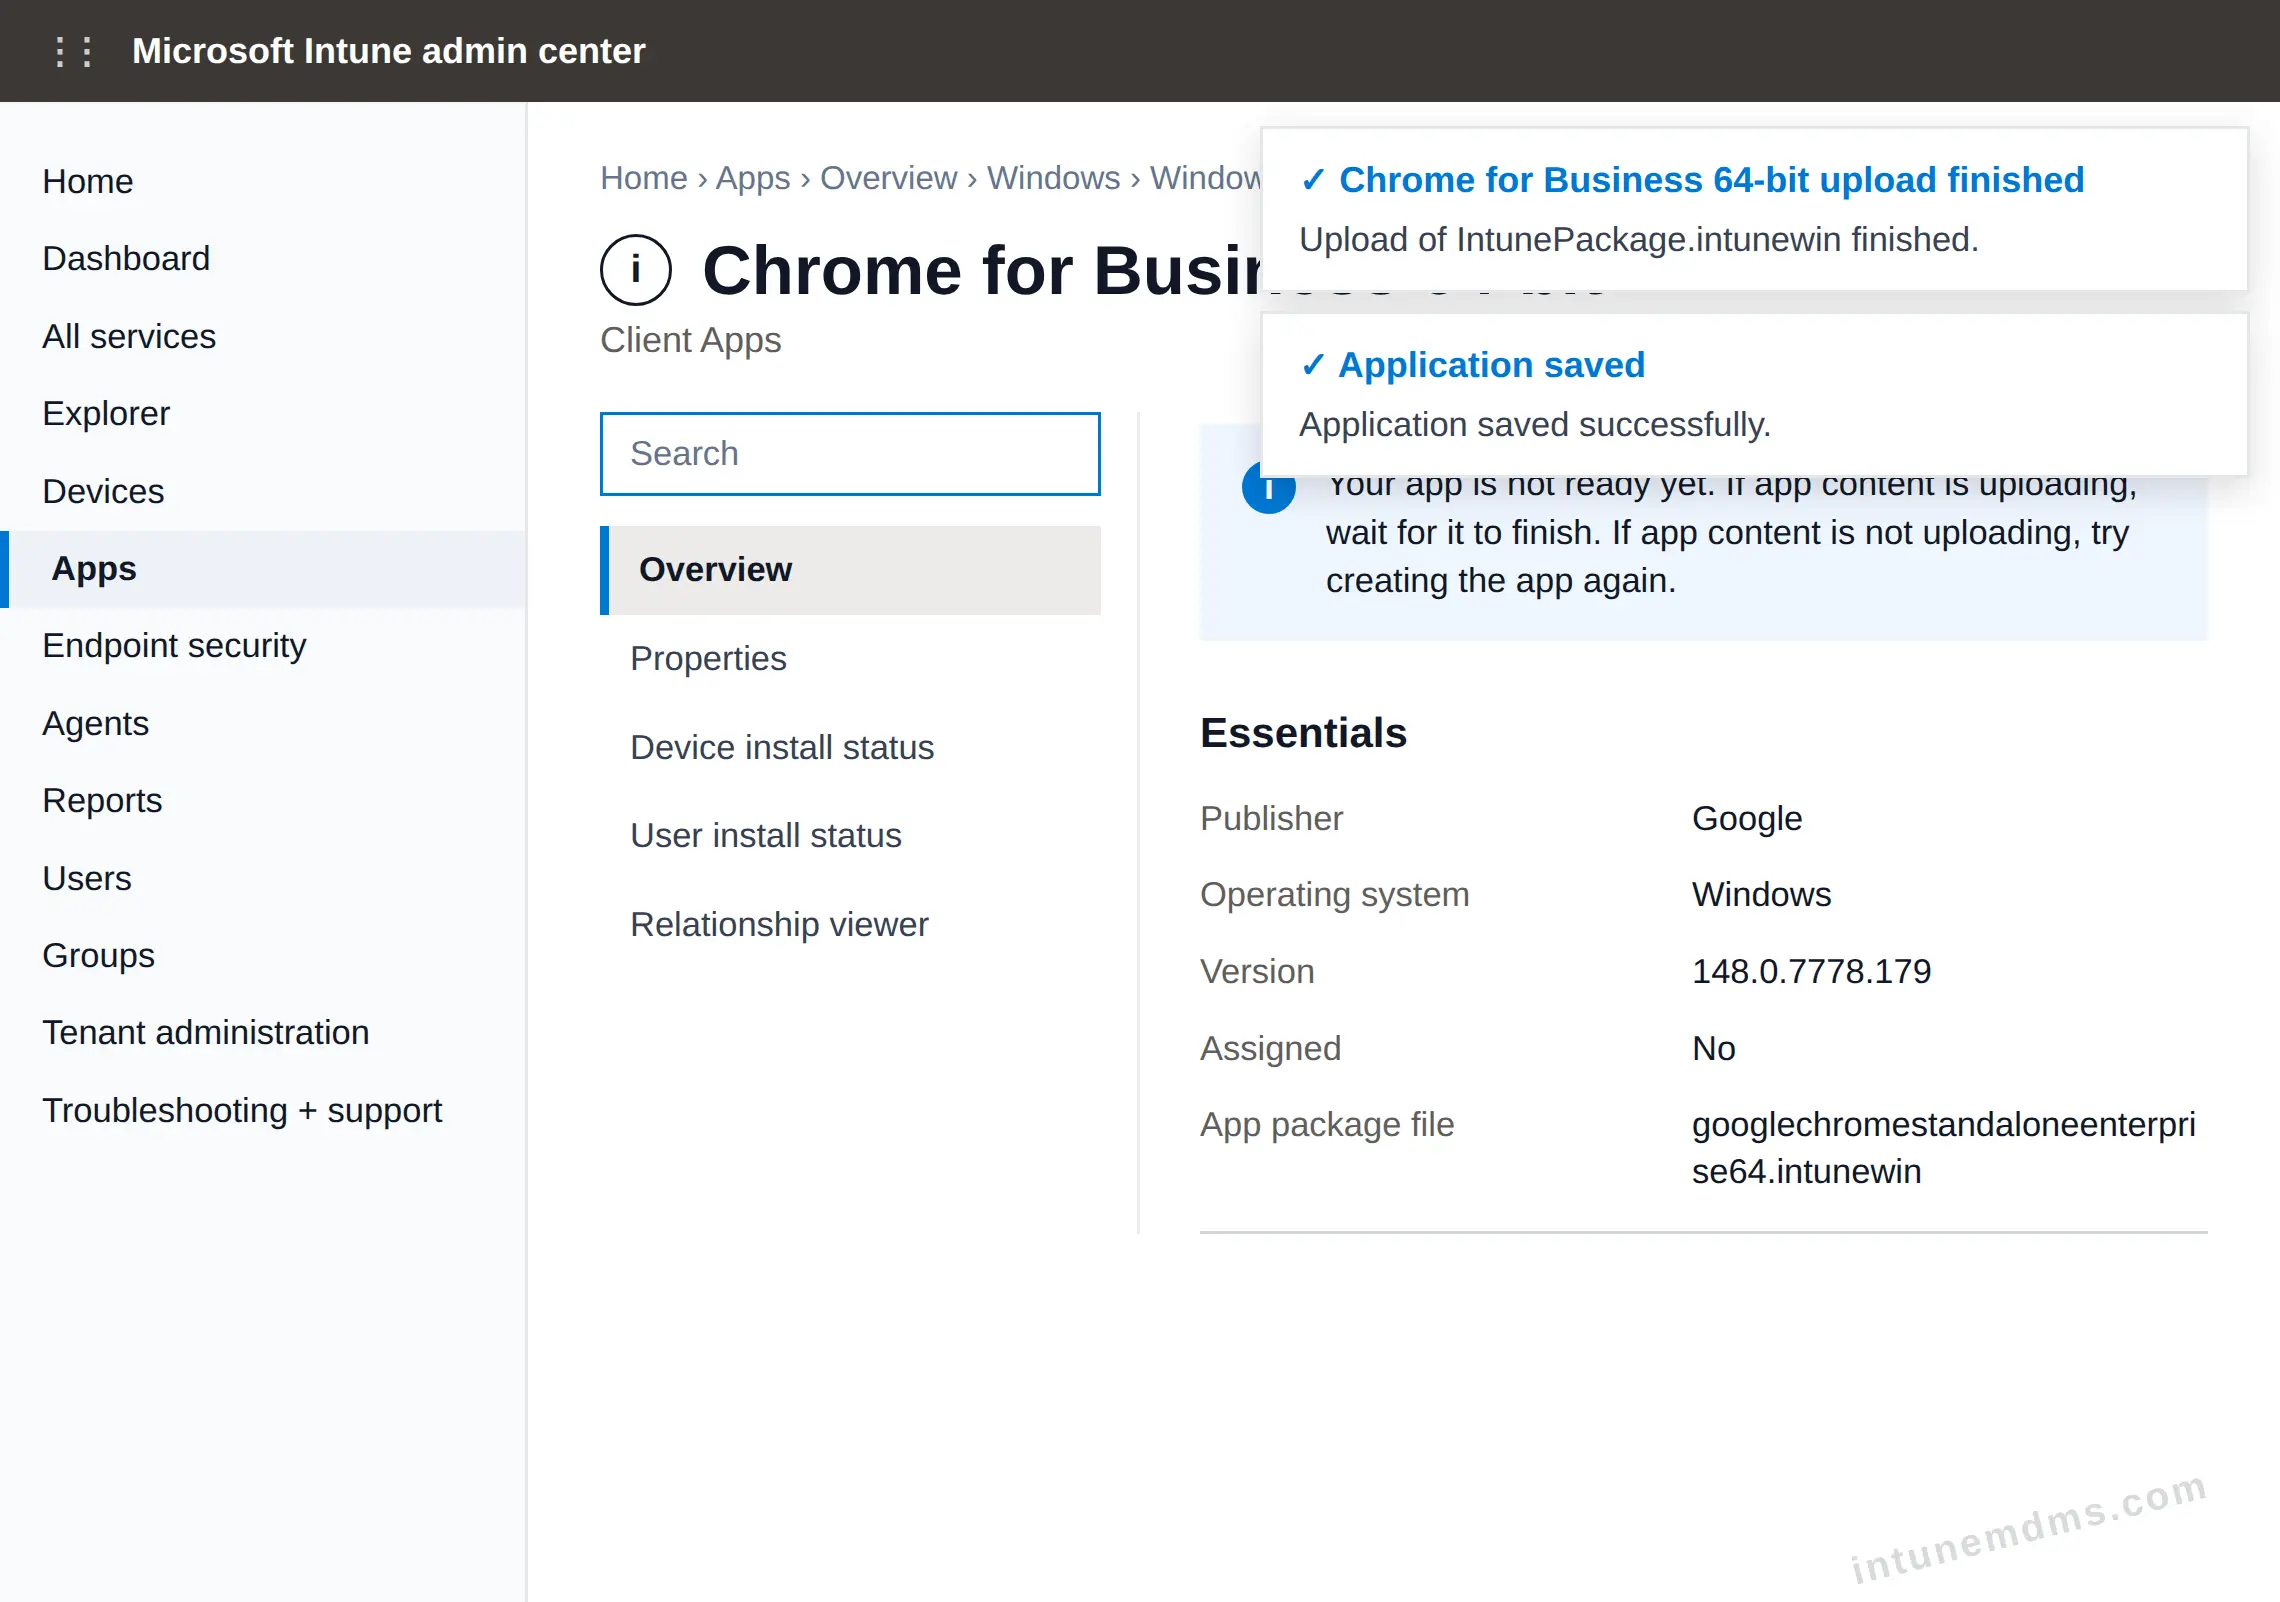
Task: Open User install status
Action: coord(850,836)
